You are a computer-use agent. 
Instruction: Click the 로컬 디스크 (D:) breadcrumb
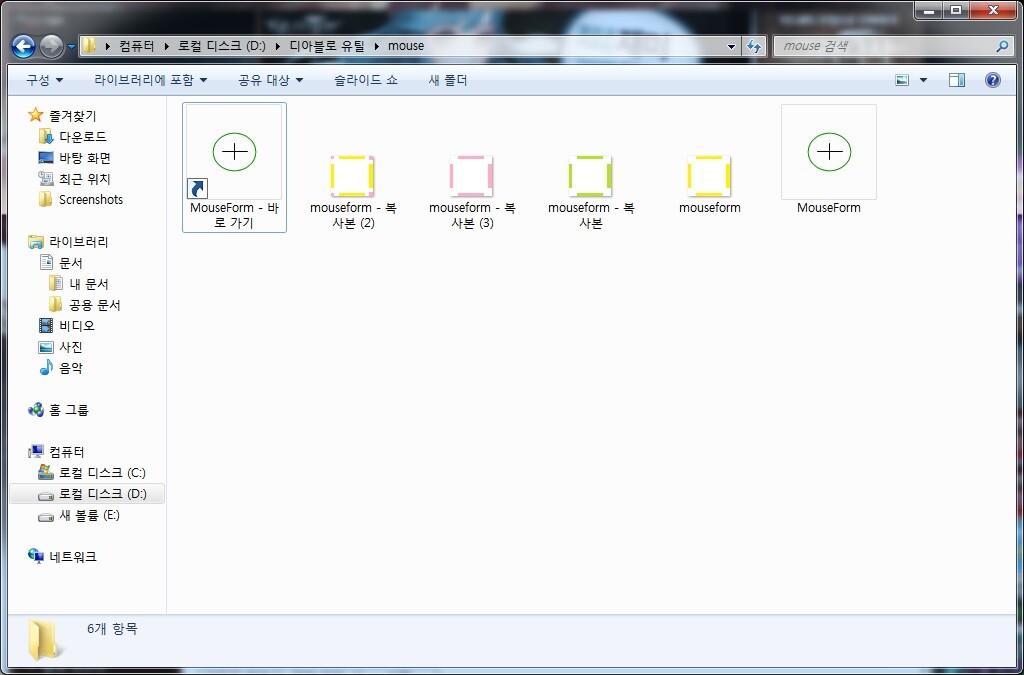click(221, 46)
